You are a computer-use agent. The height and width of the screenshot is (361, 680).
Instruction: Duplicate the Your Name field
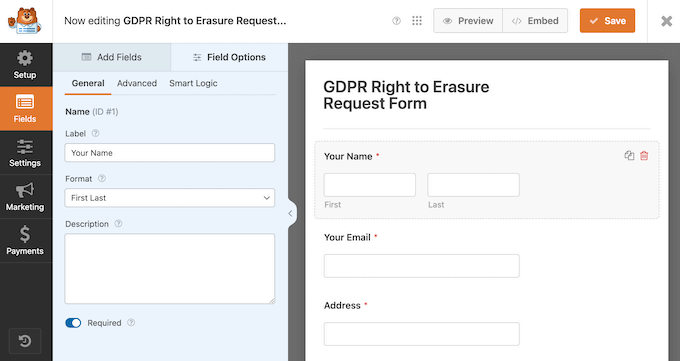point(629,155)
